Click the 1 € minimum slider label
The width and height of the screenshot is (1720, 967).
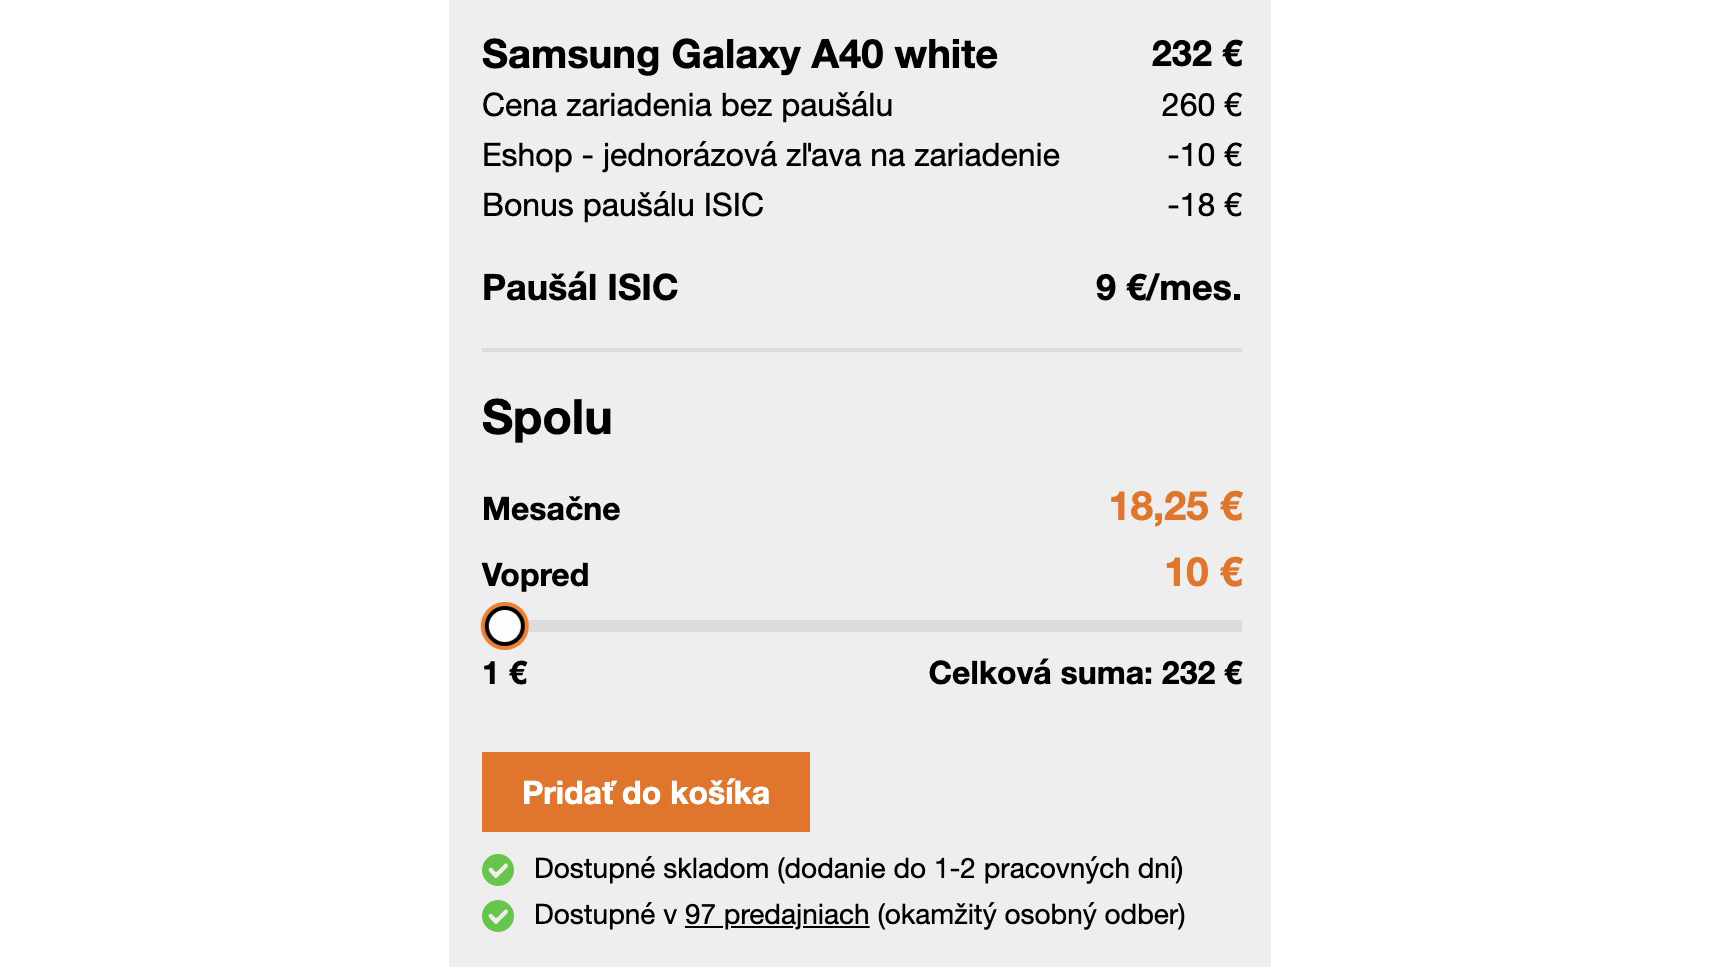coord(504,673)
